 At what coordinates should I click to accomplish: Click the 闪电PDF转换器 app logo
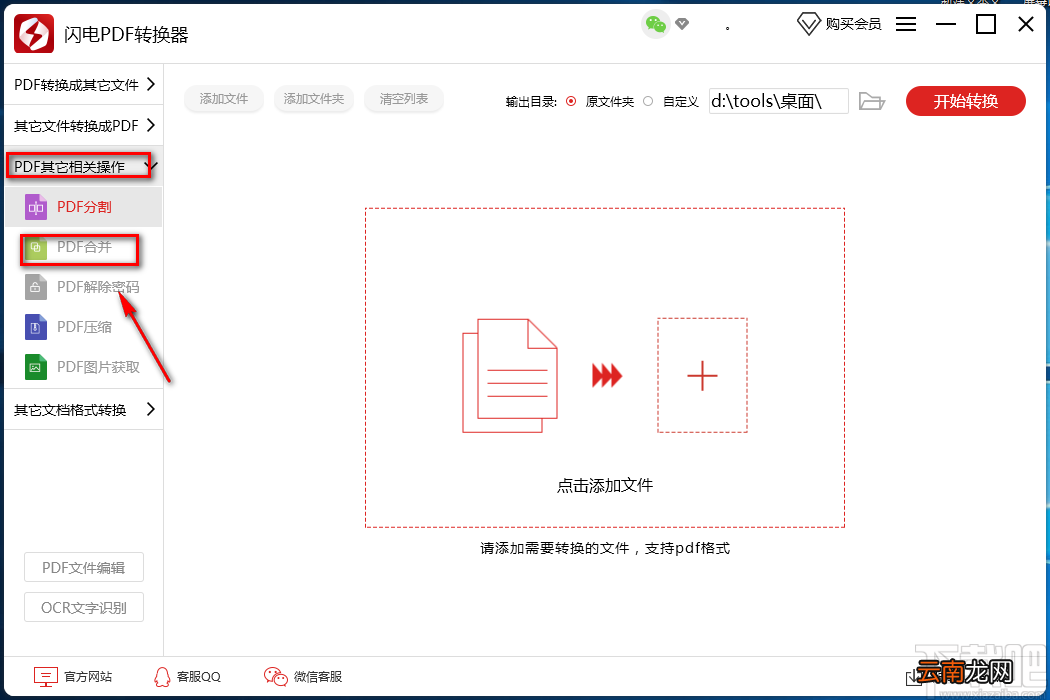(33, 33)
